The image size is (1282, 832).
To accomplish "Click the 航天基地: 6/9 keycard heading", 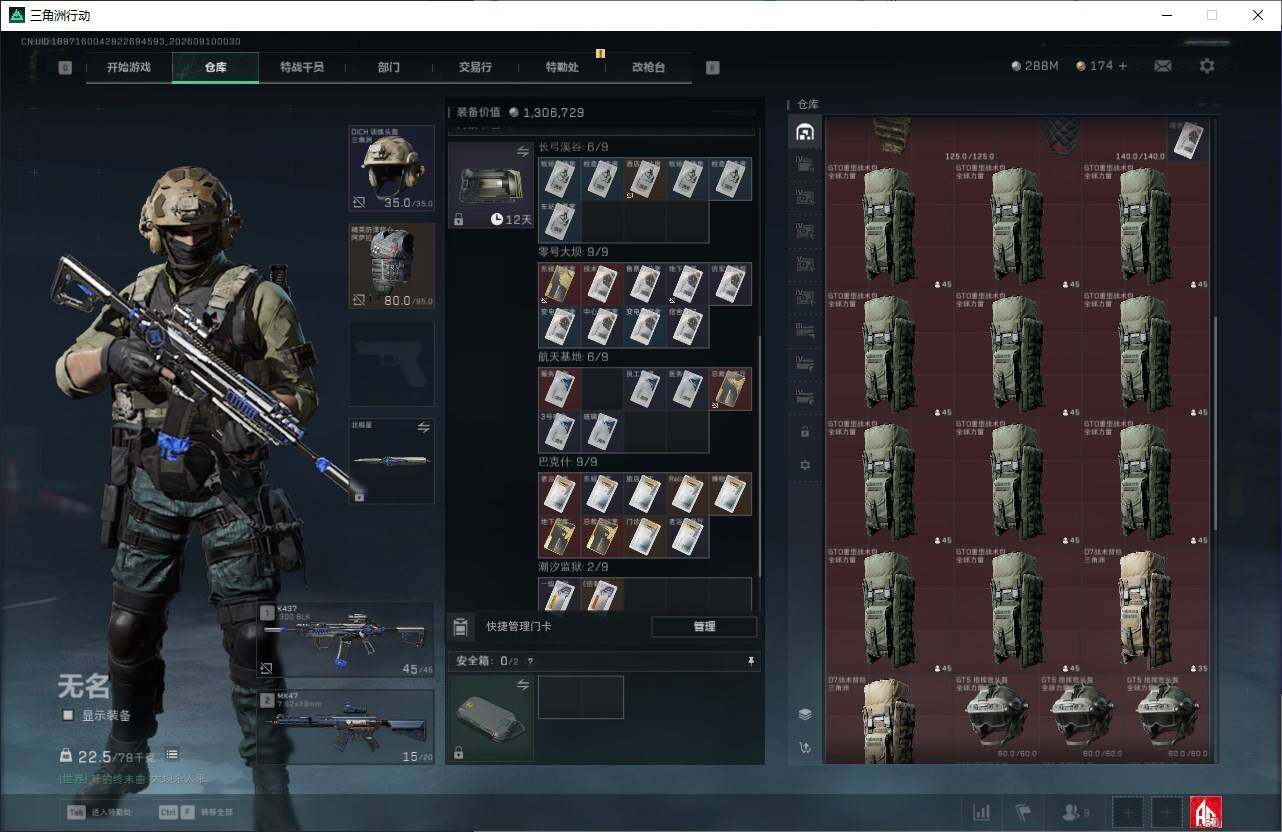I will (x=573, y=357).
